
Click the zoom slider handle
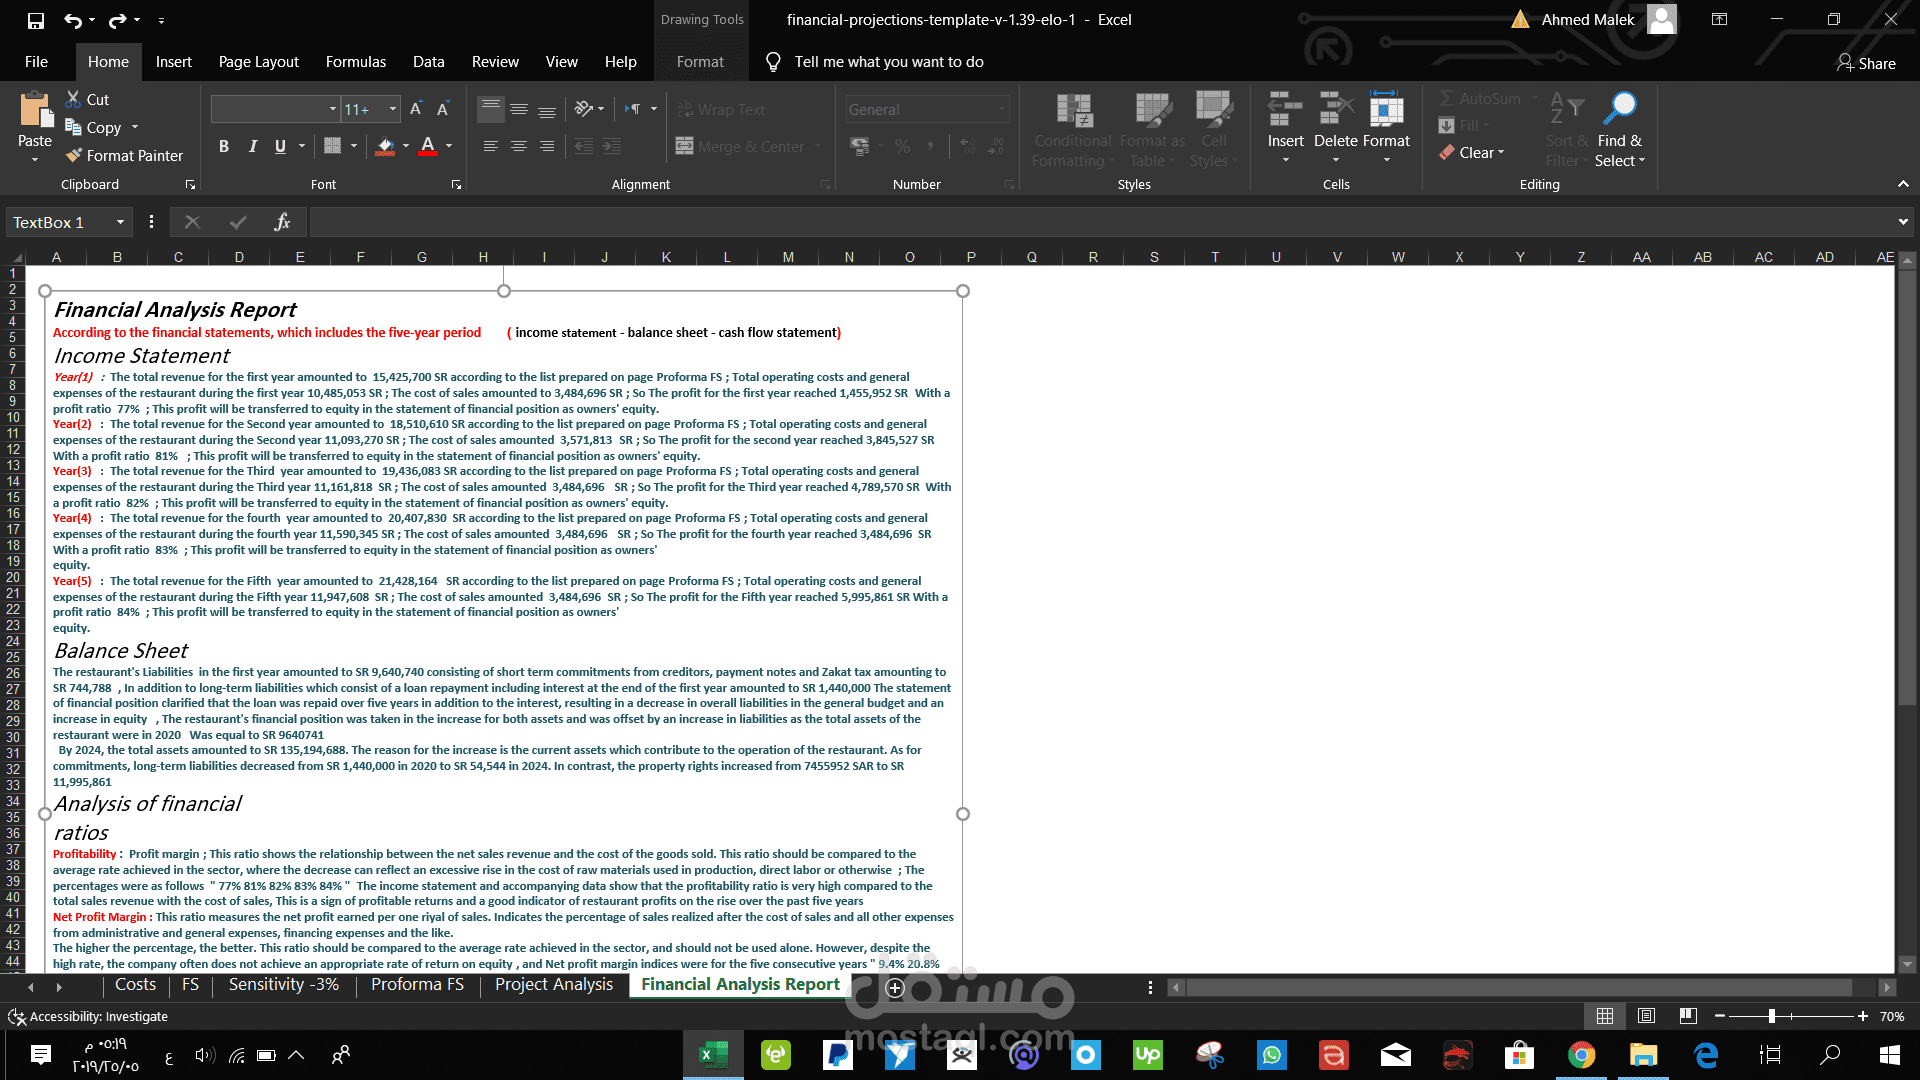1771,1016
